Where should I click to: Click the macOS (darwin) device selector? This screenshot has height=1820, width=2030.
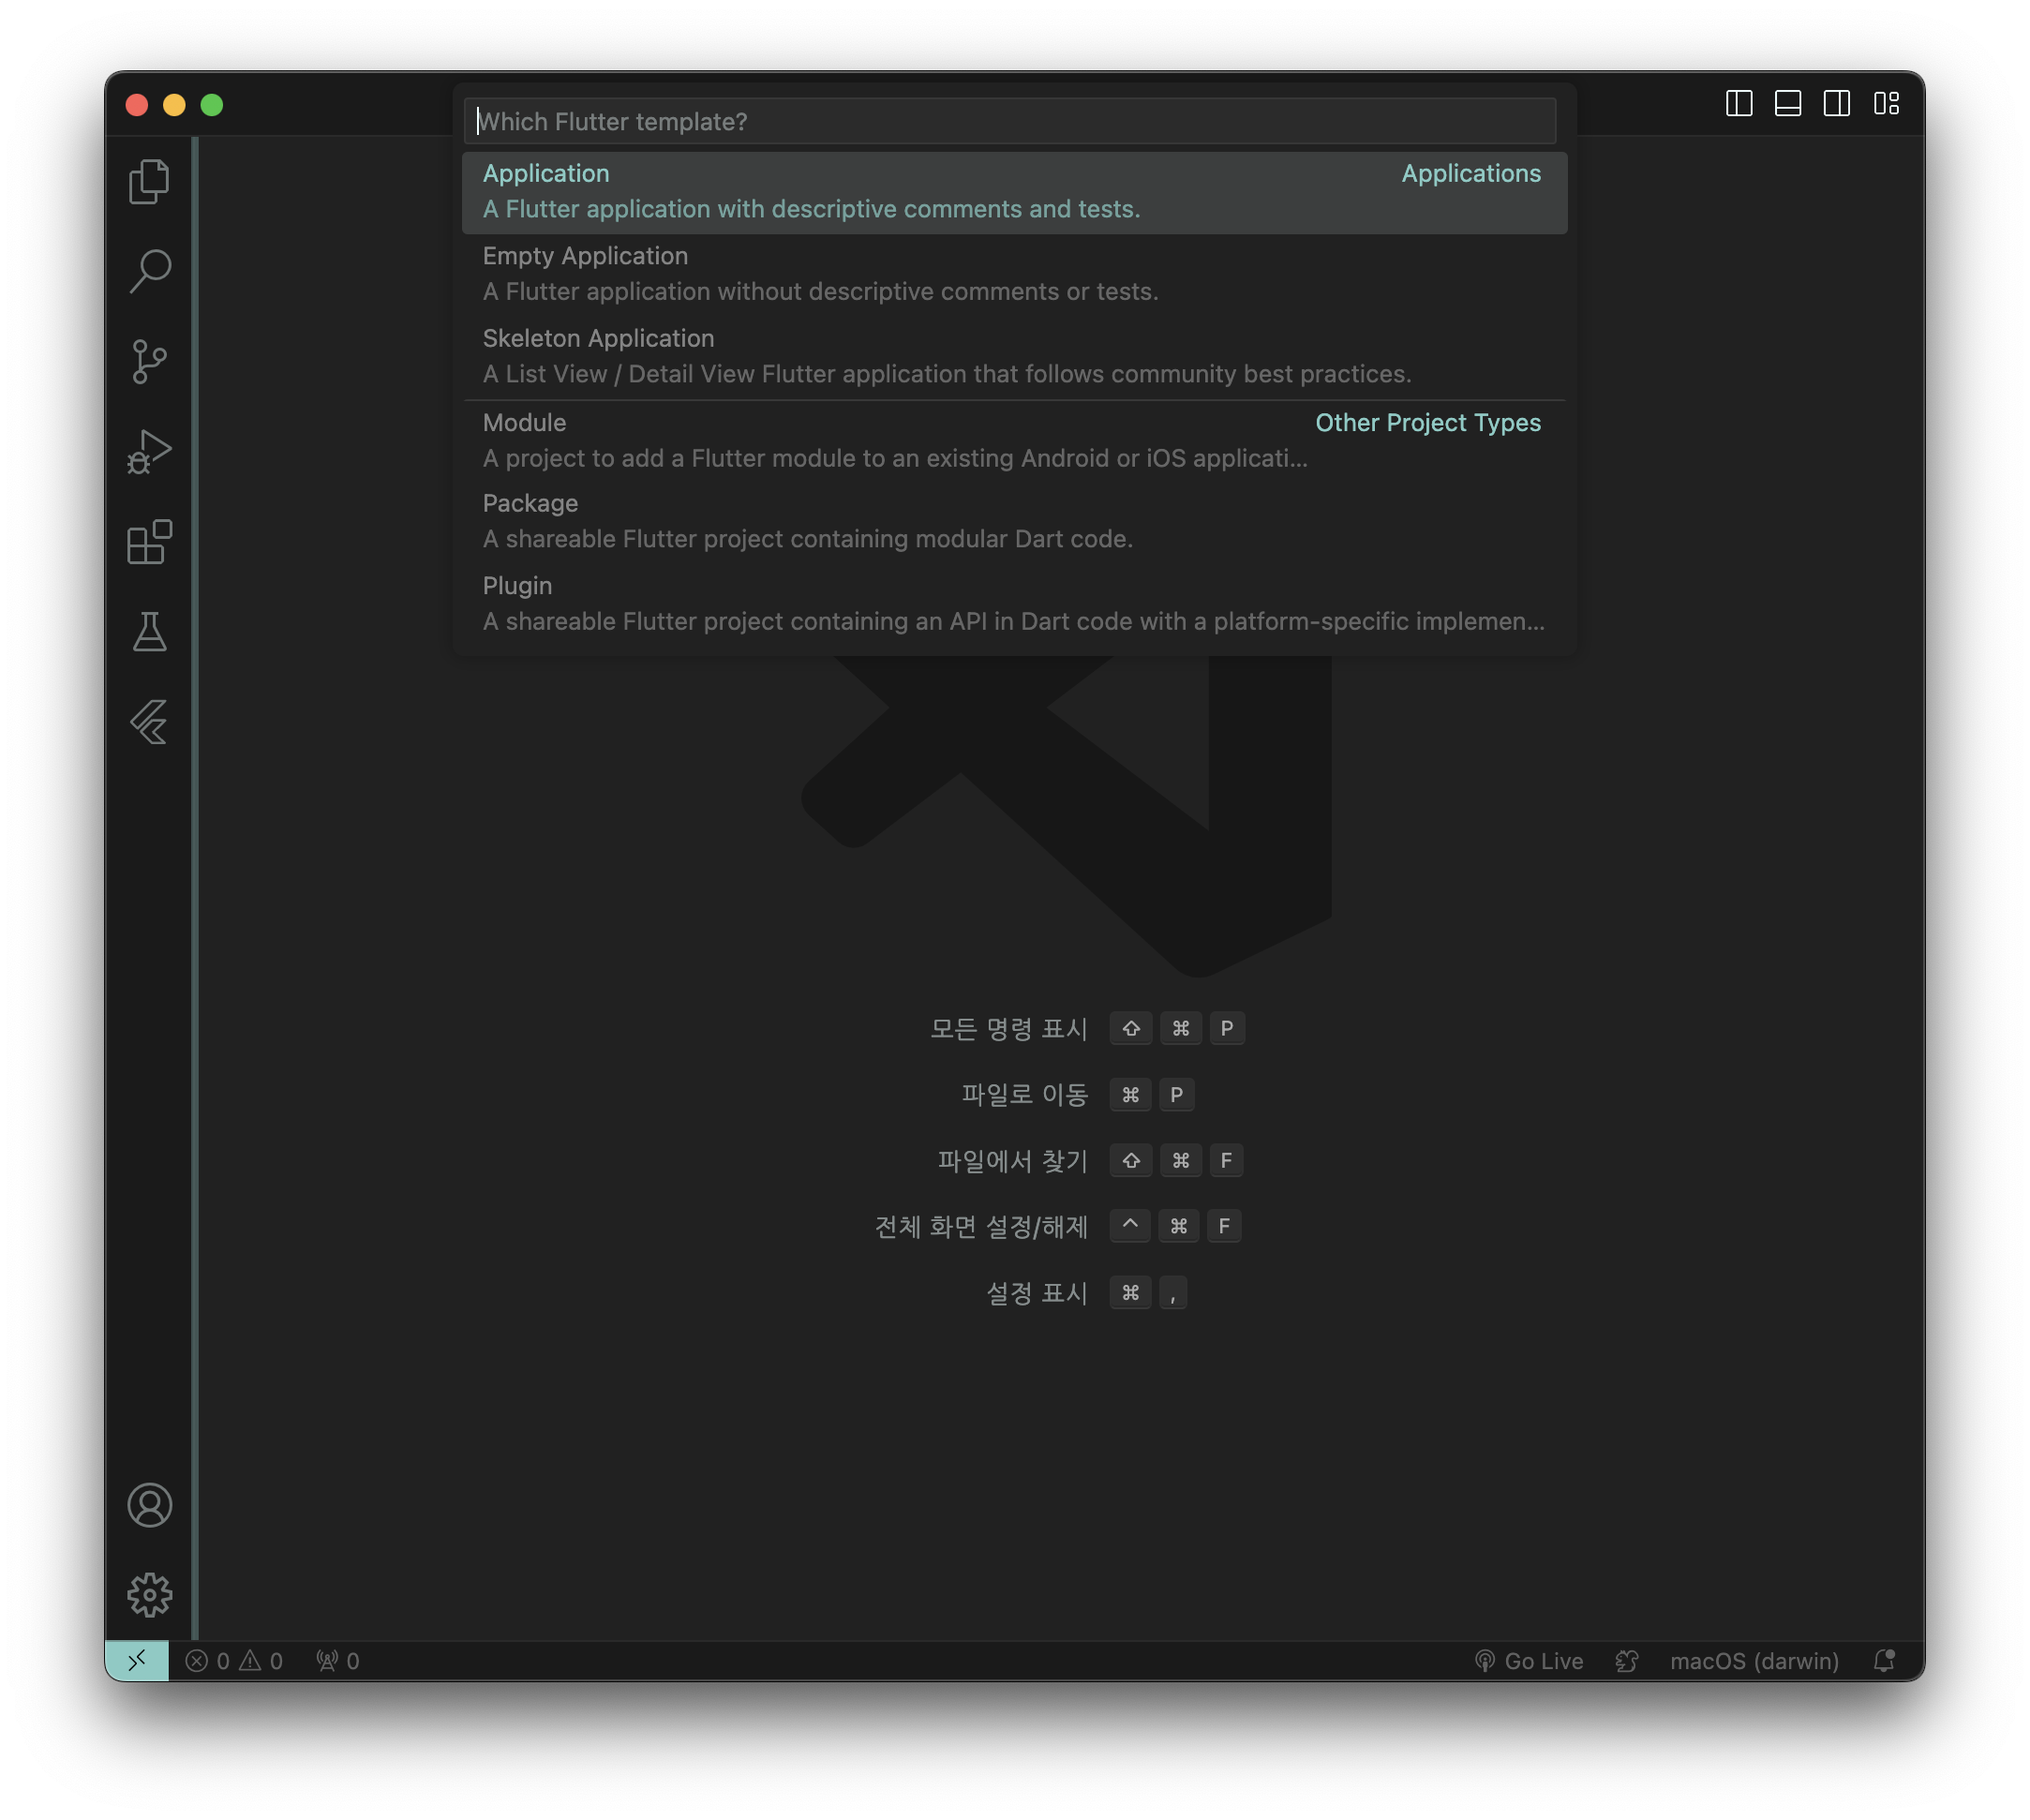pos(1753,1661)
